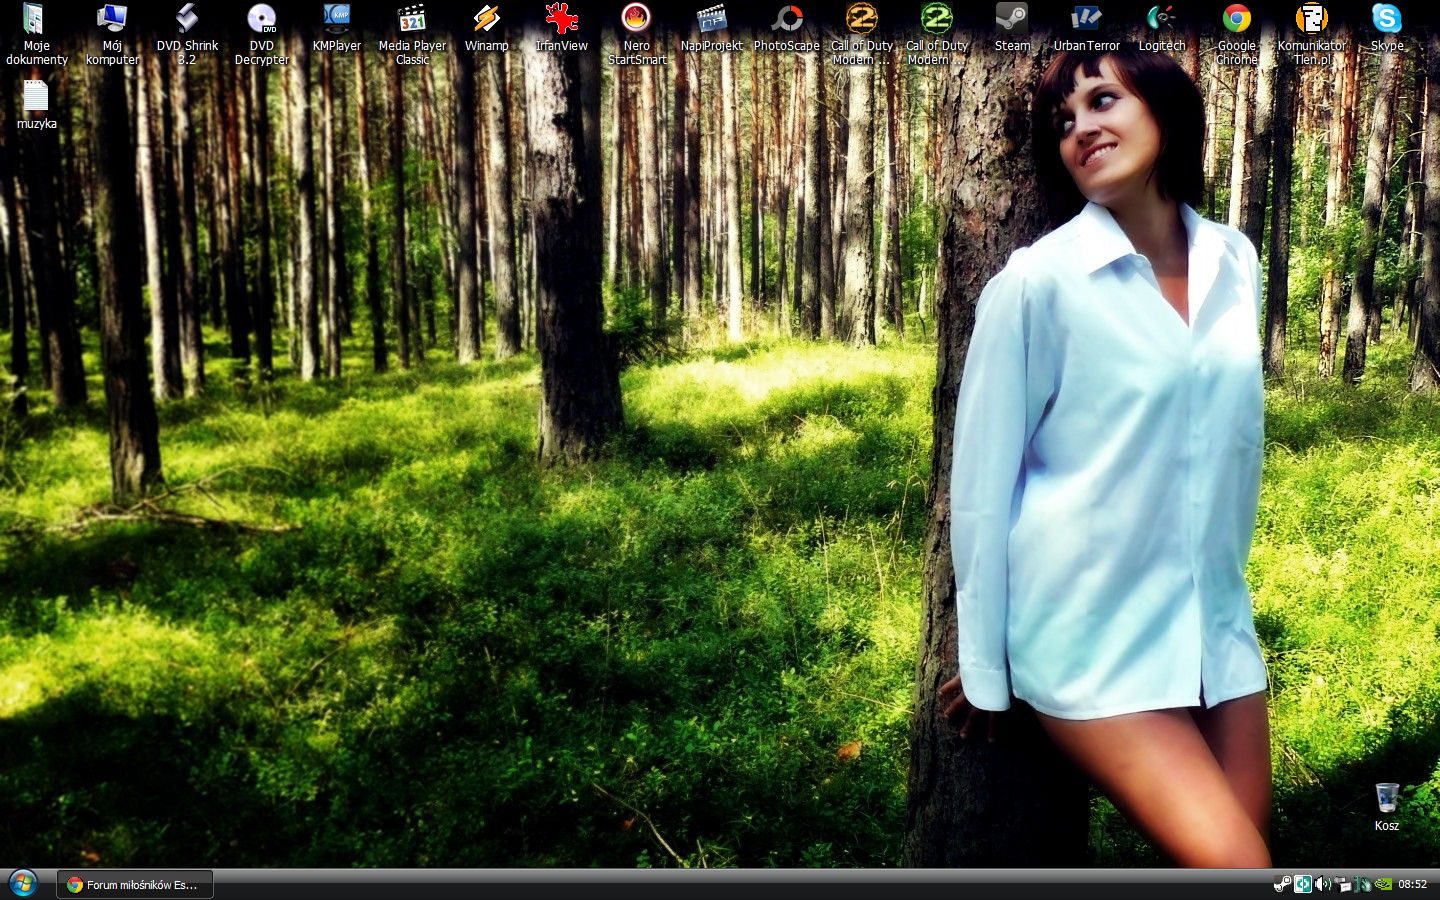Open the Urban Terror game shortcut
This screenshot has height=900, width=1440.
tap(1086, 20)
